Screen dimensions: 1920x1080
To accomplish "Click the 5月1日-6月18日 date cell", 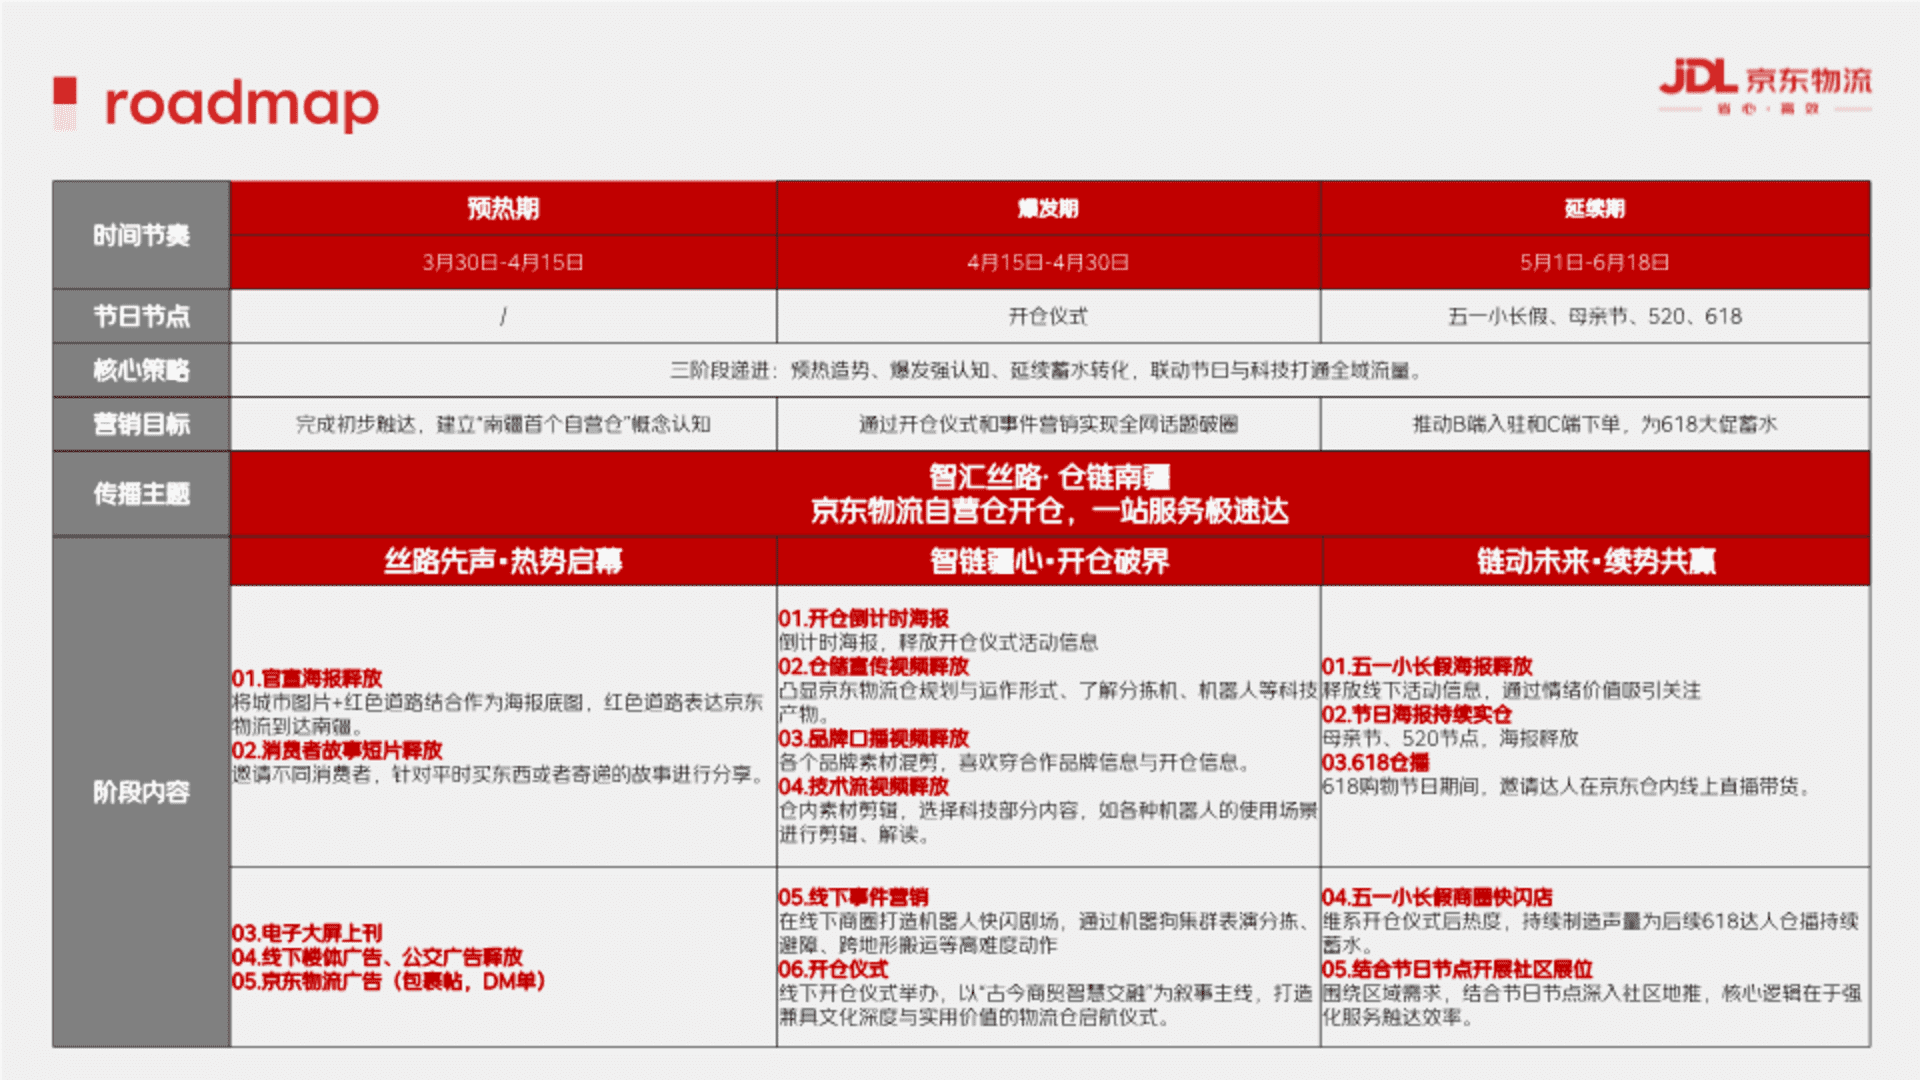I will pos(1595,262).
